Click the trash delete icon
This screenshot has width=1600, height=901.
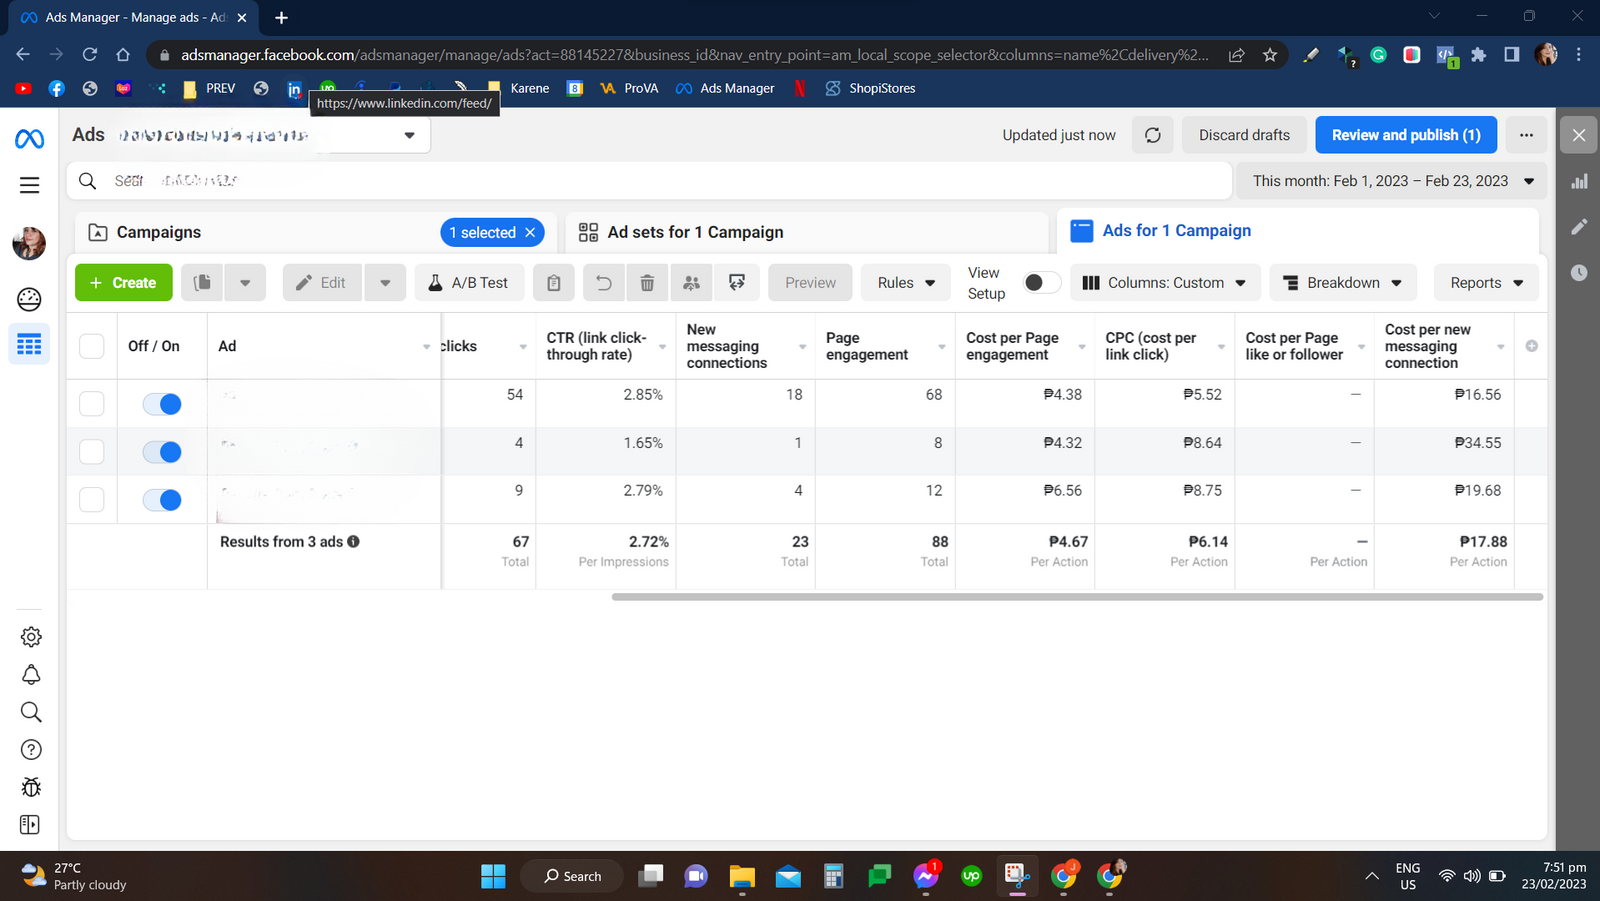tap(647, 283)
